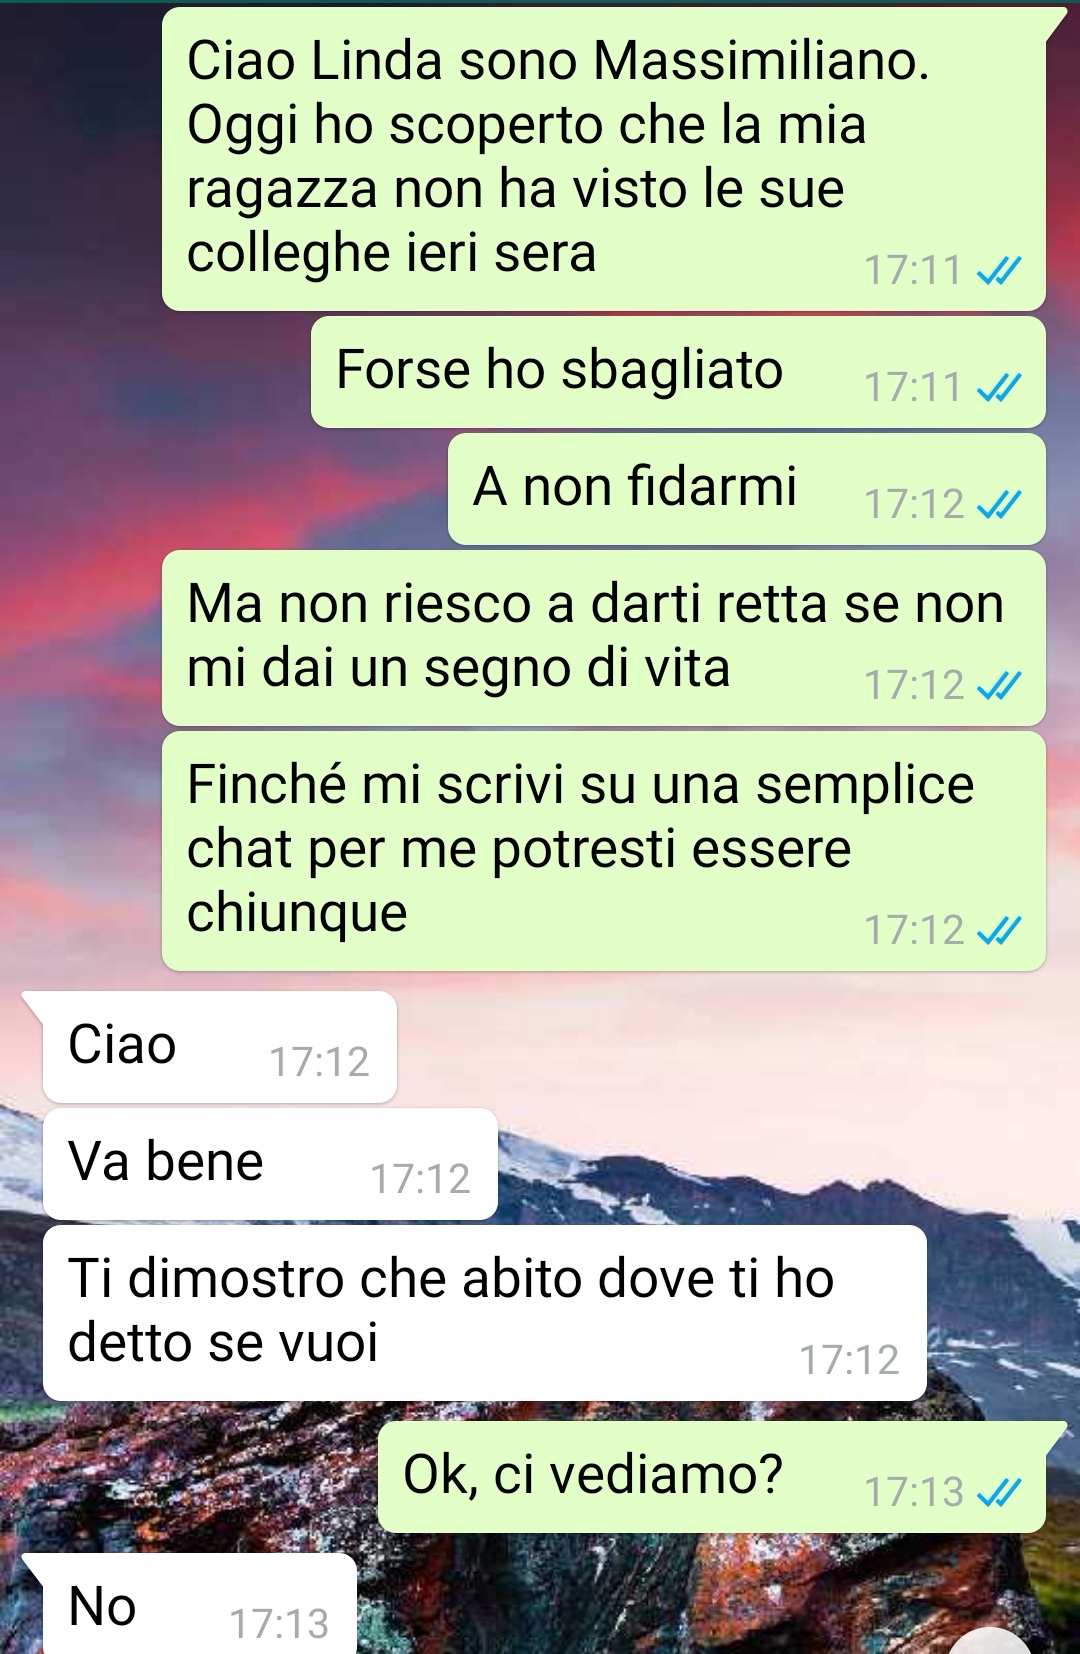The width and height of the screenshot is (1080, 1654).
Task: Select the received 'Ciao' message
Action: [x=220, y=1047]
